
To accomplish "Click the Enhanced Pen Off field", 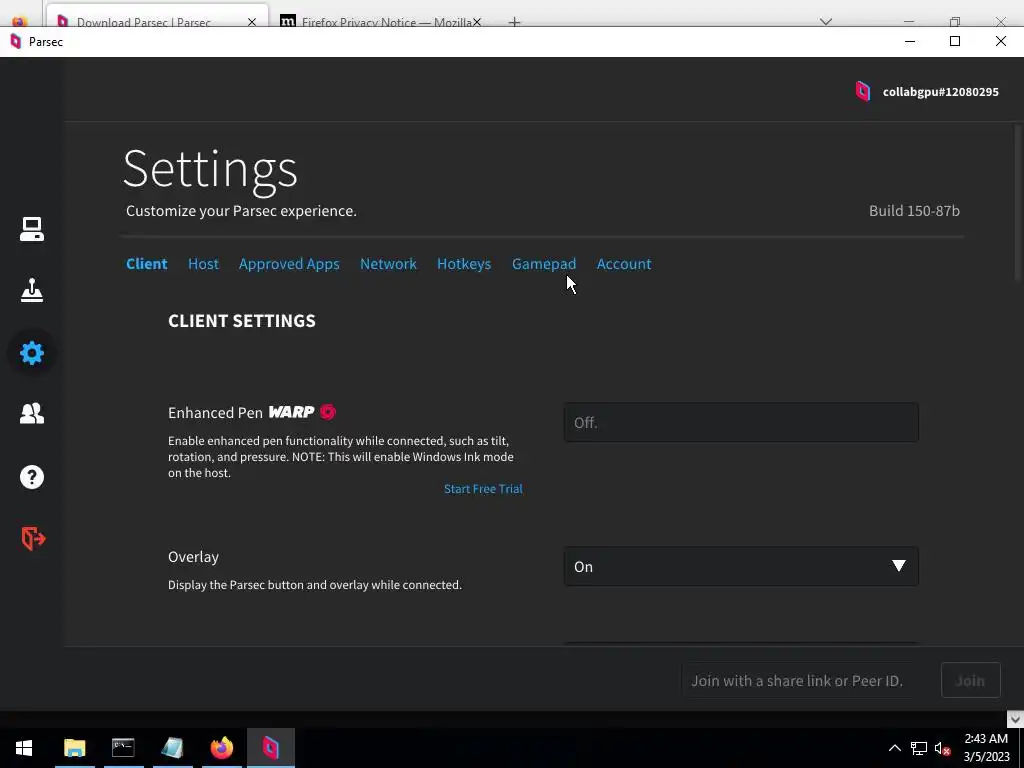I will coord(741,423).
